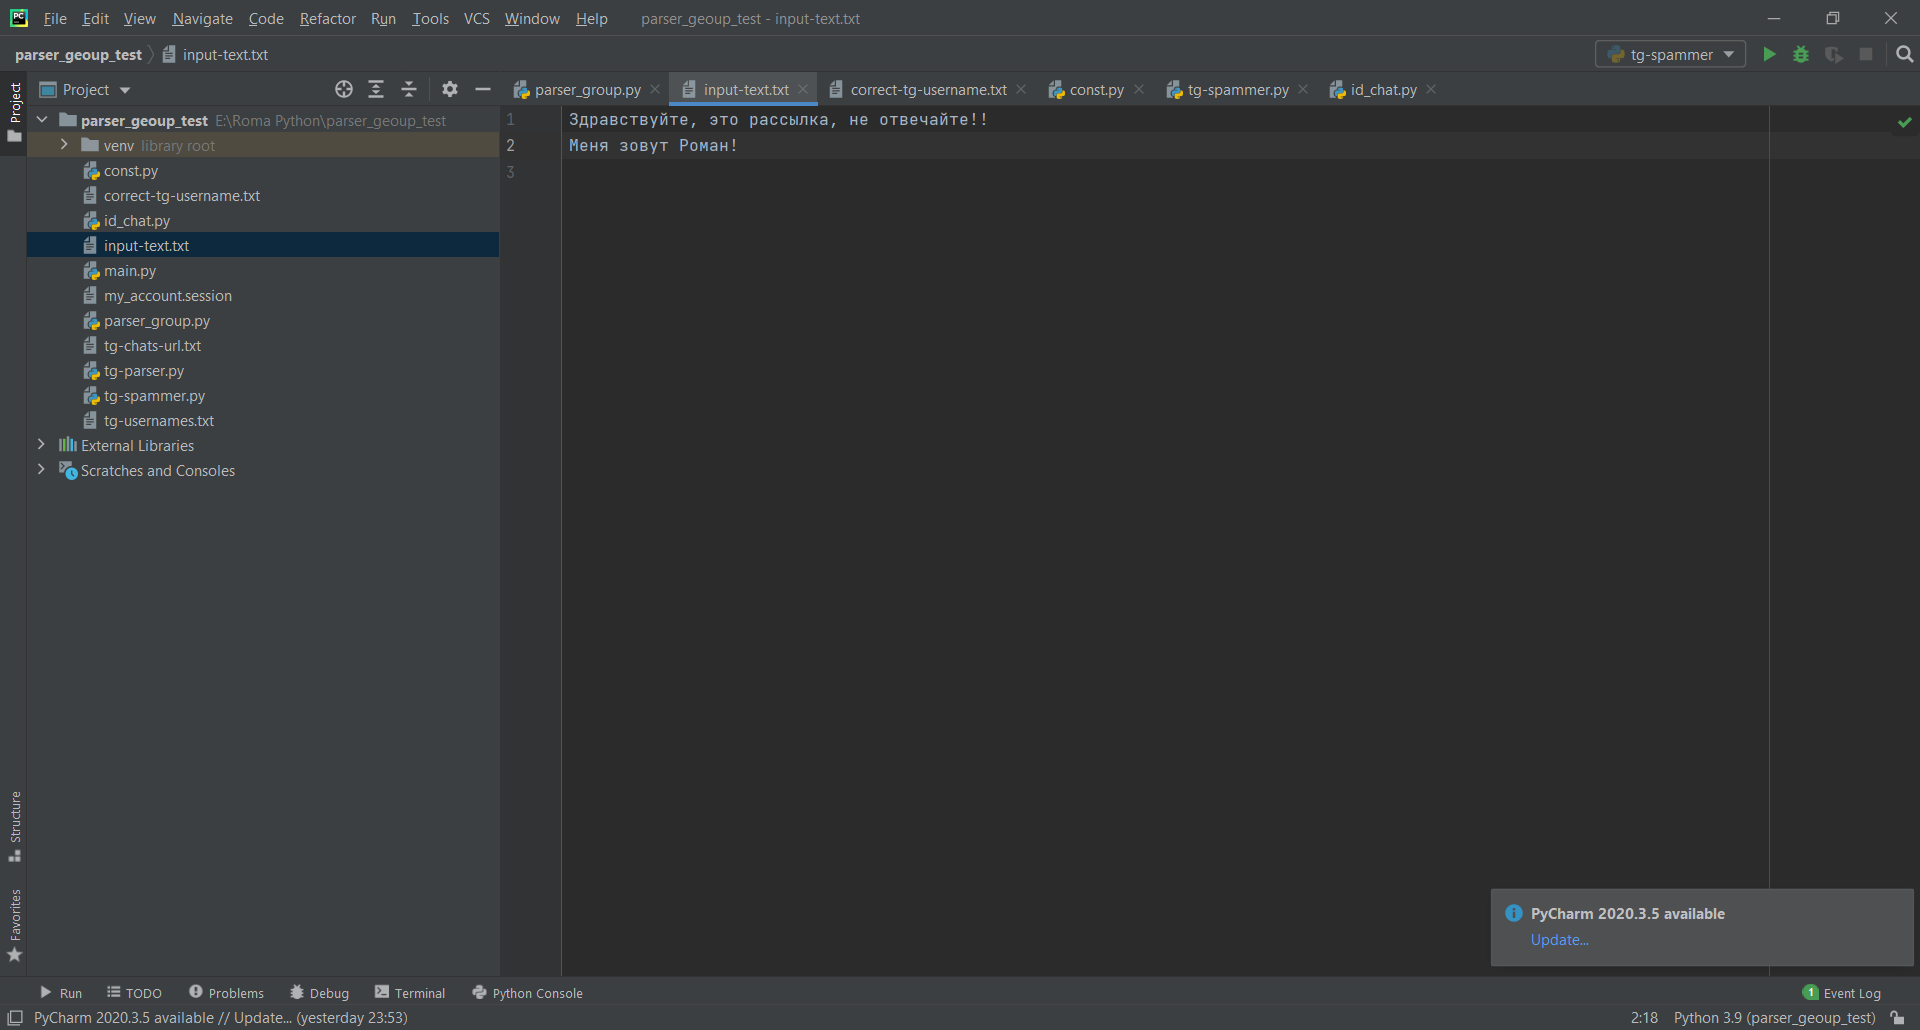The height and width of the screenshot is (1030, 1920).
Task: Close the const.py tab
Action: 1139,89
